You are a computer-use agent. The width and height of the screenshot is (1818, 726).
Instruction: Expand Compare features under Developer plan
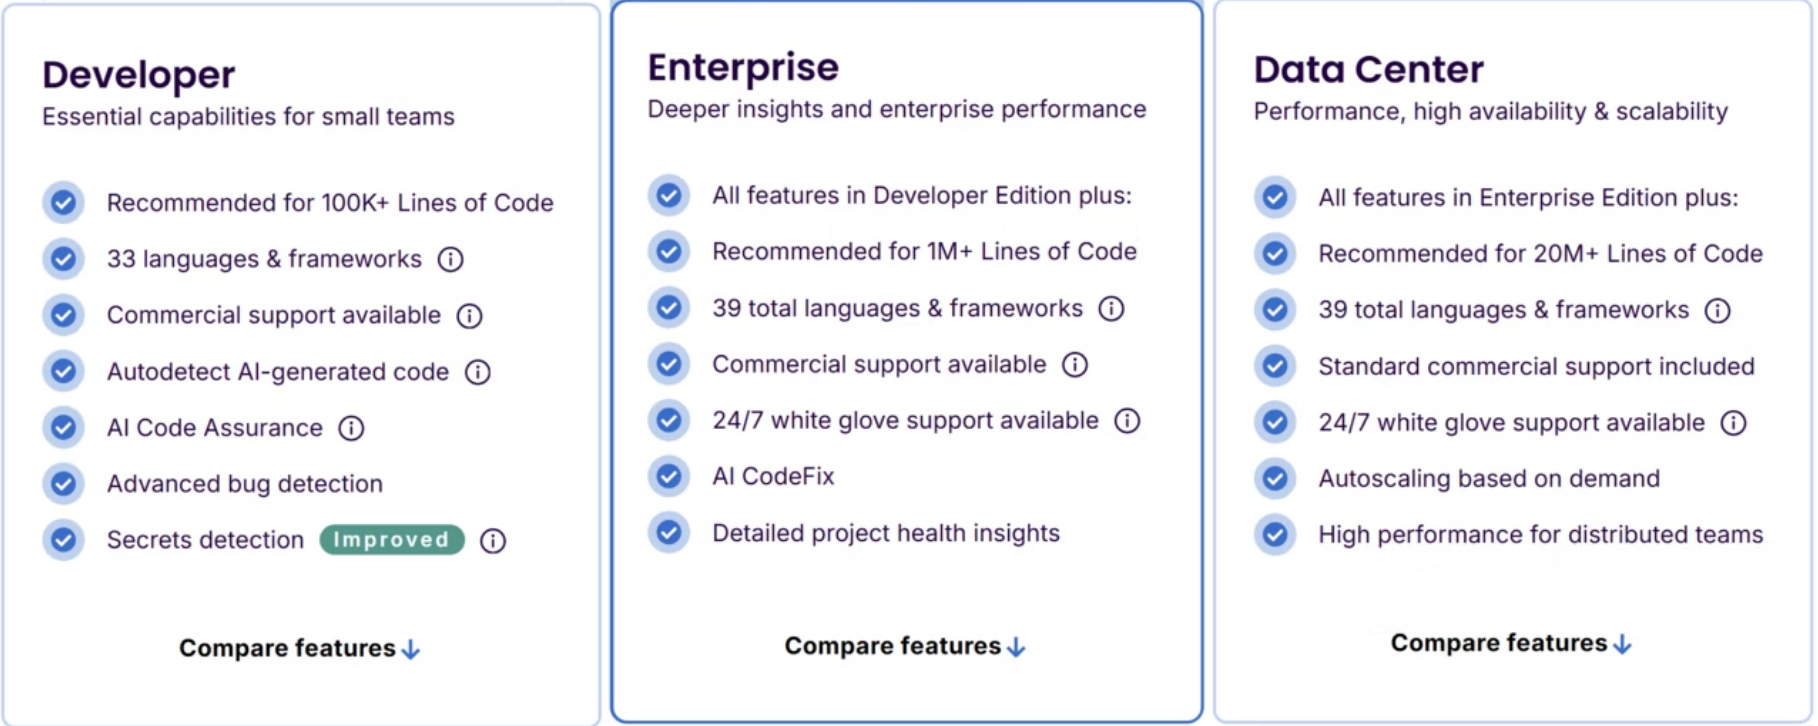click(299, 649)
